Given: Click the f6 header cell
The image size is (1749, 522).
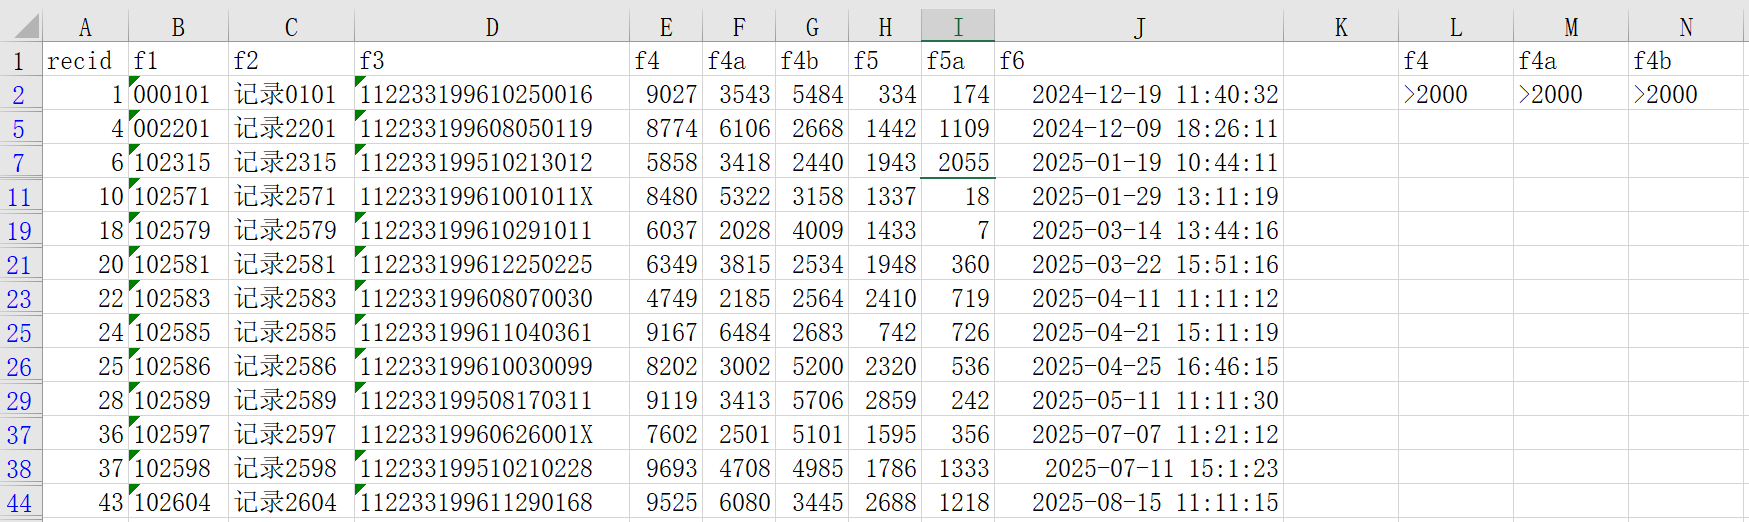Looking at the screenshot, I should (x=1138, y=61).
